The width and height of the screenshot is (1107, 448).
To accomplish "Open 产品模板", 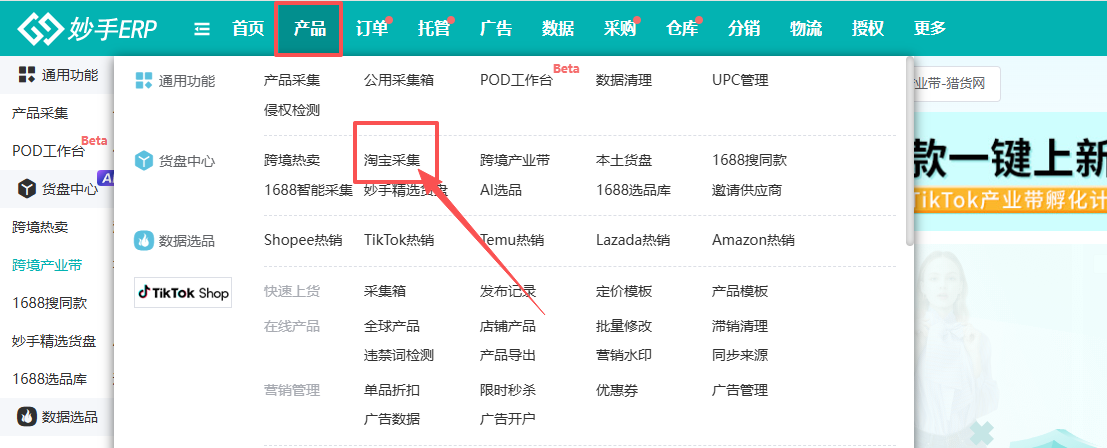I will point(740,291).
